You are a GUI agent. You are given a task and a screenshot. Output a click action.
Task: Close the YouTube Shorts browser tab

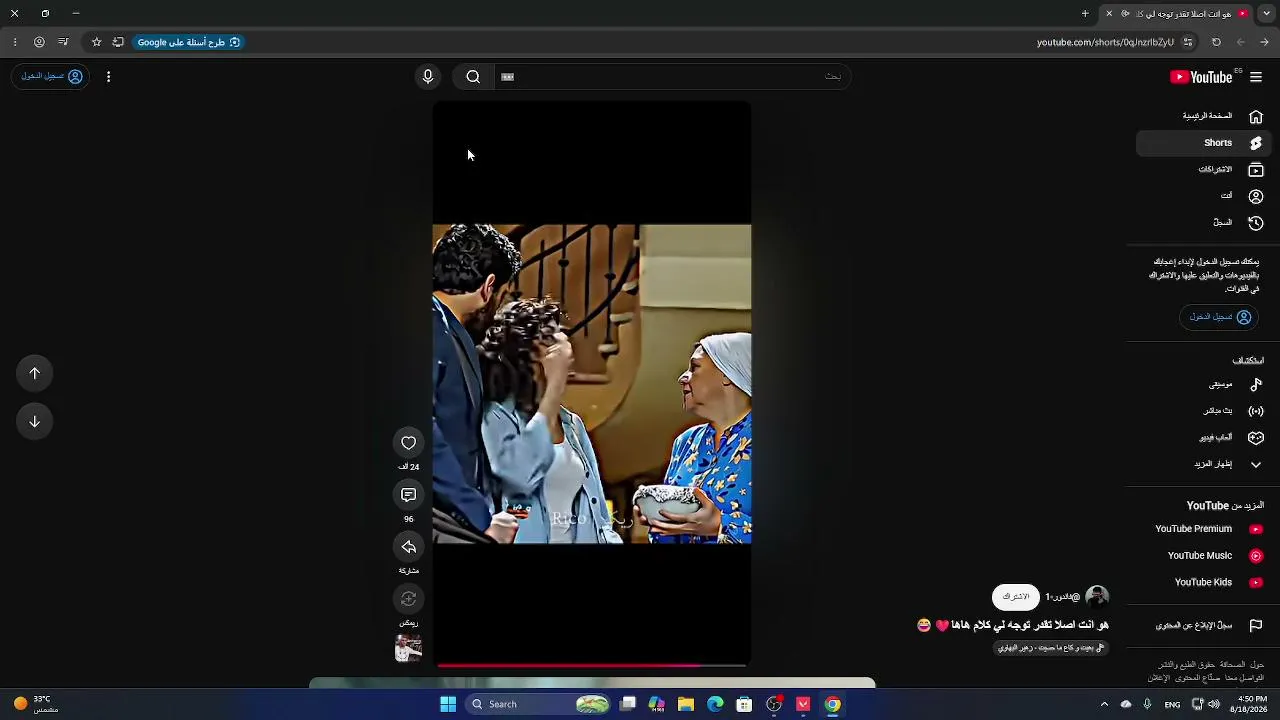pos(1108,14)
